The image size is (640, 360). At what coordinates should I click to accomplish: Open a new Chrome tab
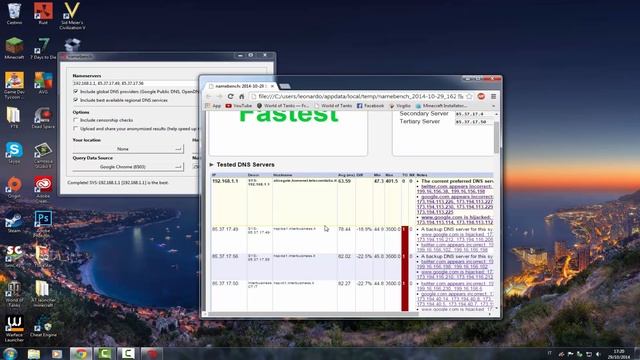pyautogui.click(x=285, y=86)
